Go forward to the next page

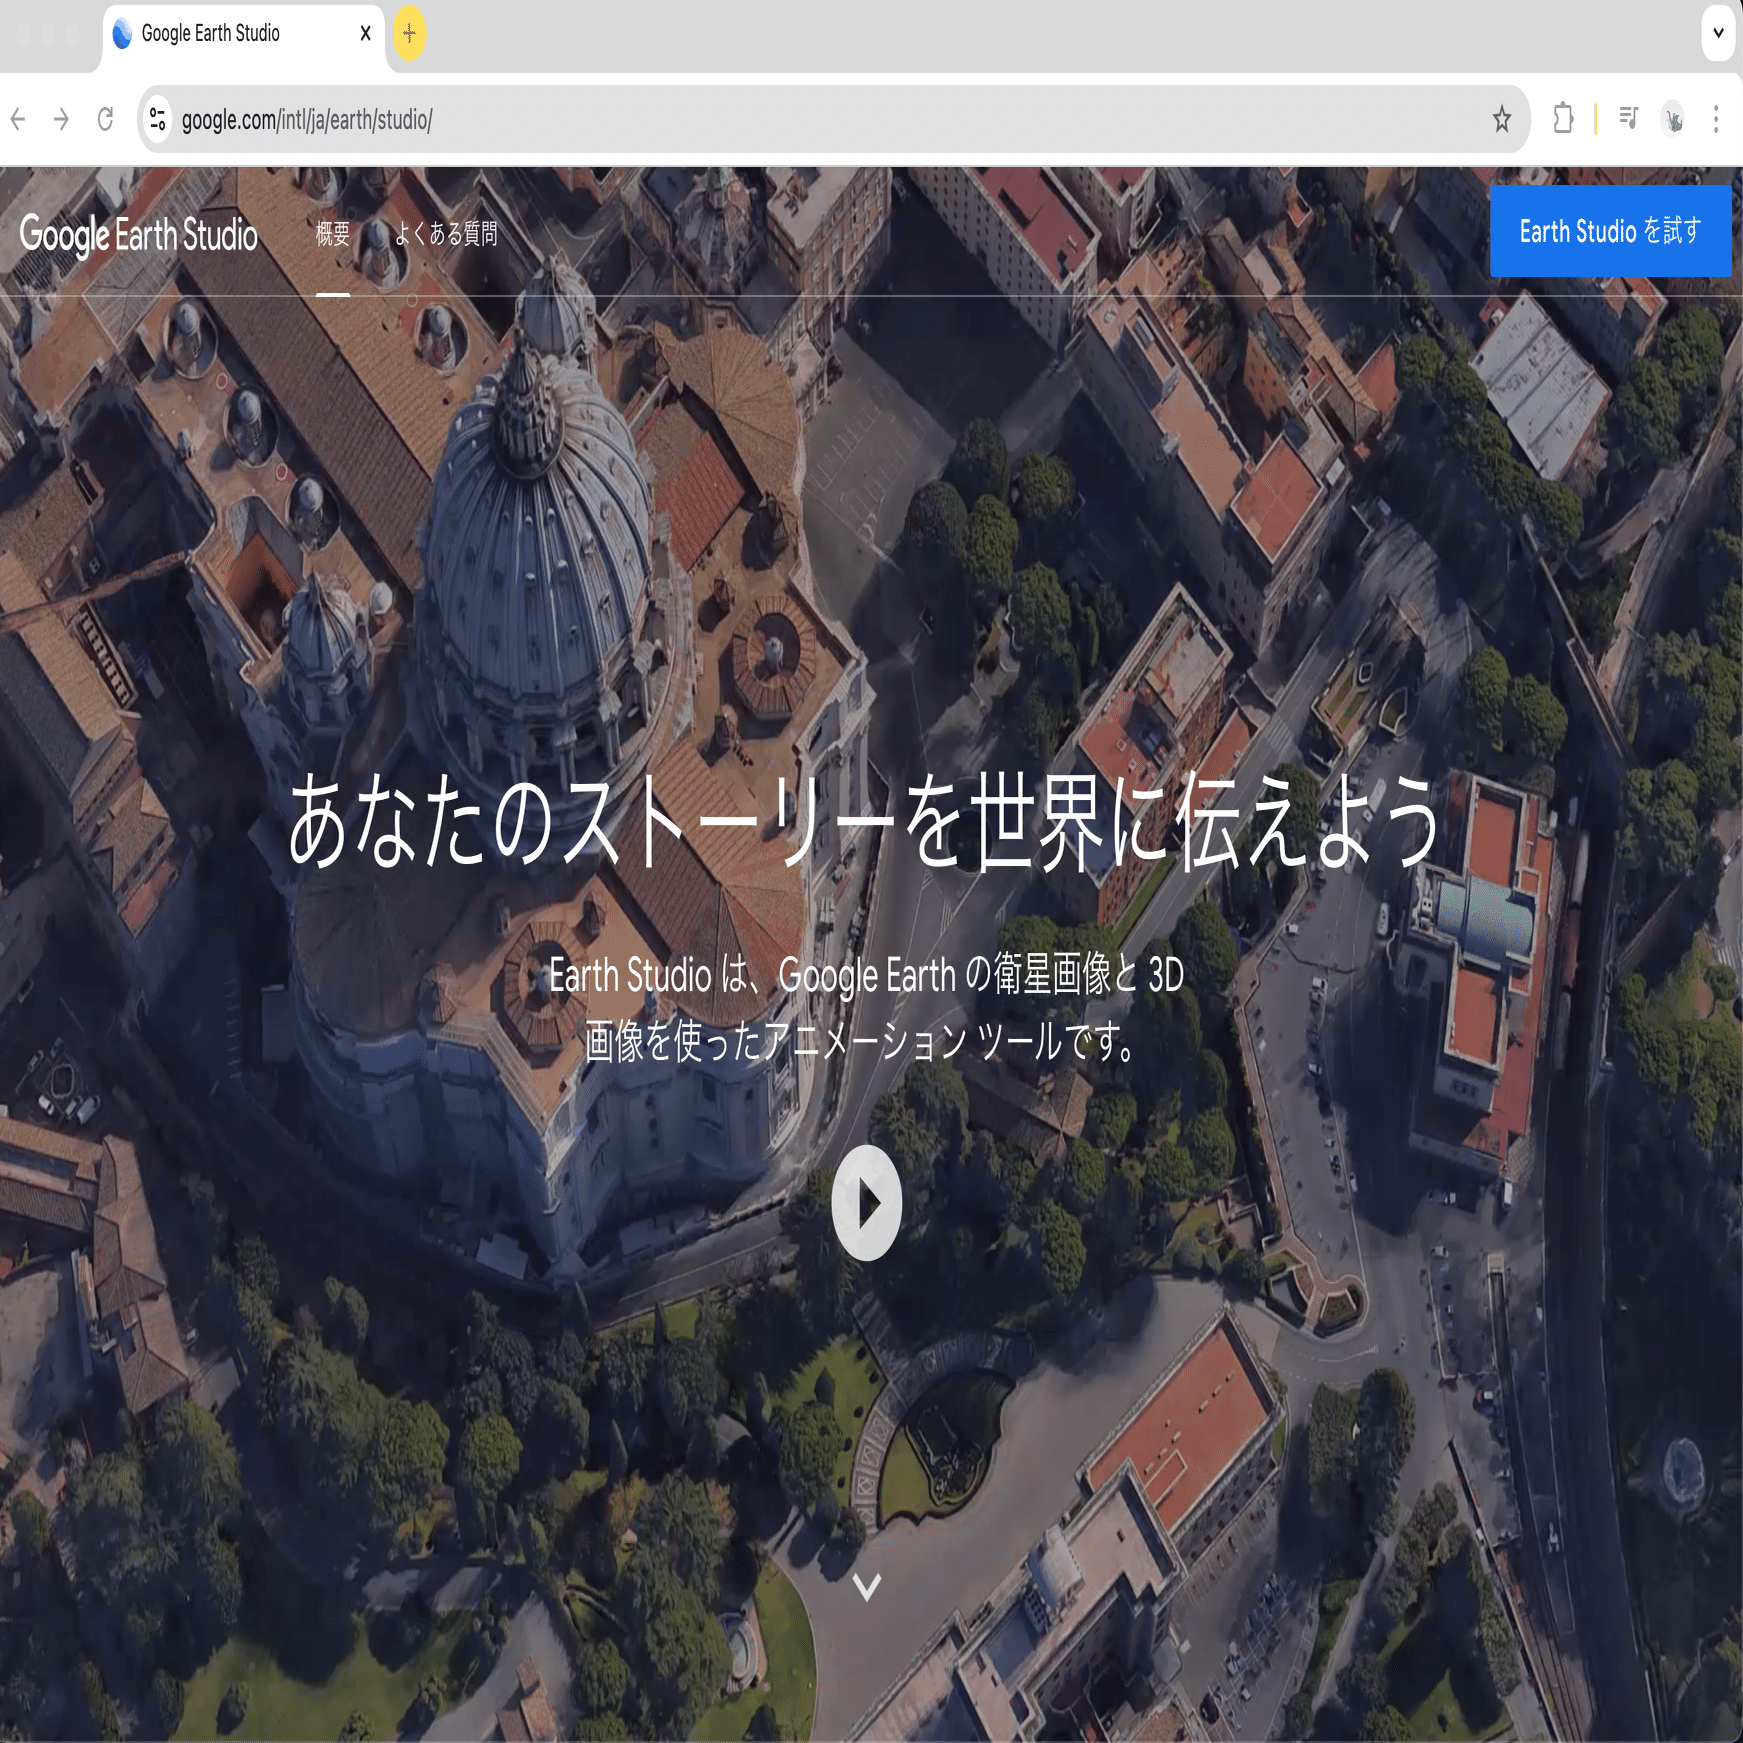pyautogui.click(x=62, y=120)
